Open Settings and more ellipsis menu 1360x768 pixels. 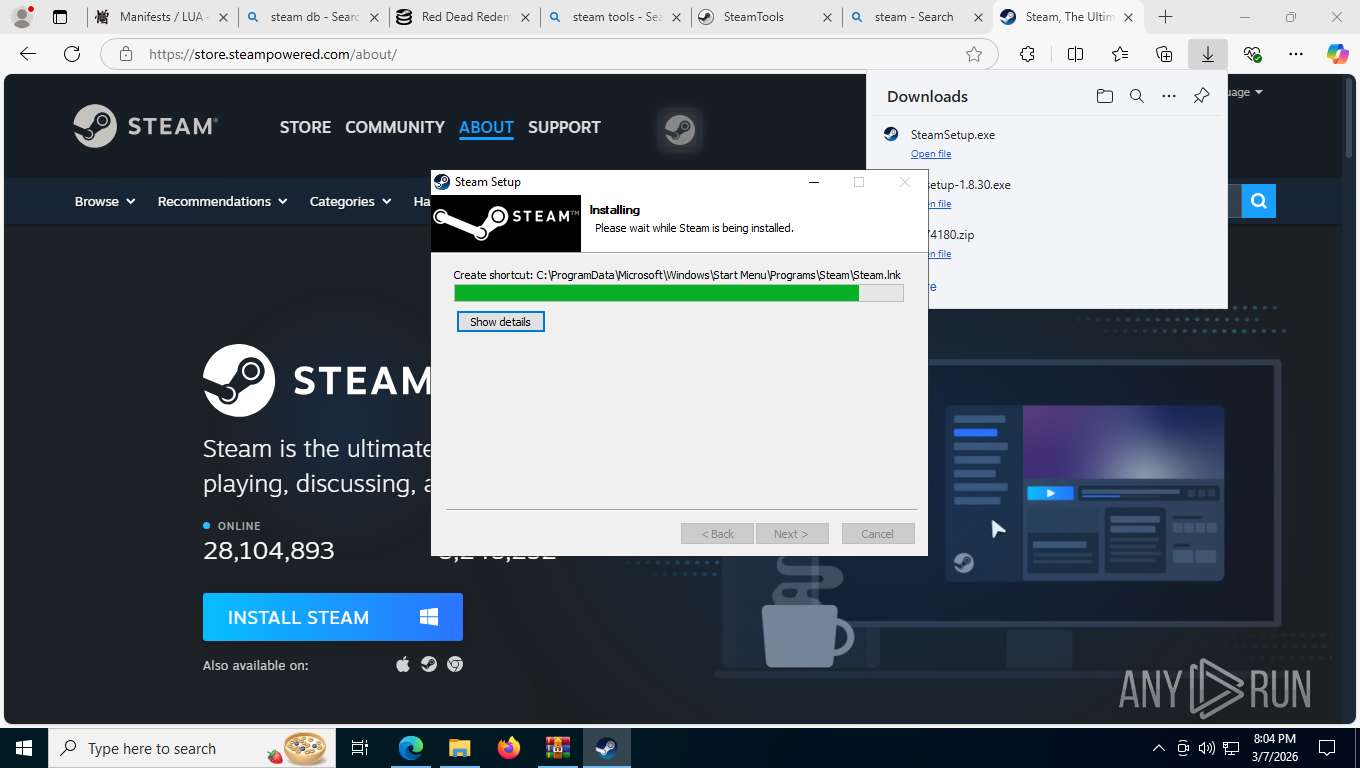tap(1296, 54)
